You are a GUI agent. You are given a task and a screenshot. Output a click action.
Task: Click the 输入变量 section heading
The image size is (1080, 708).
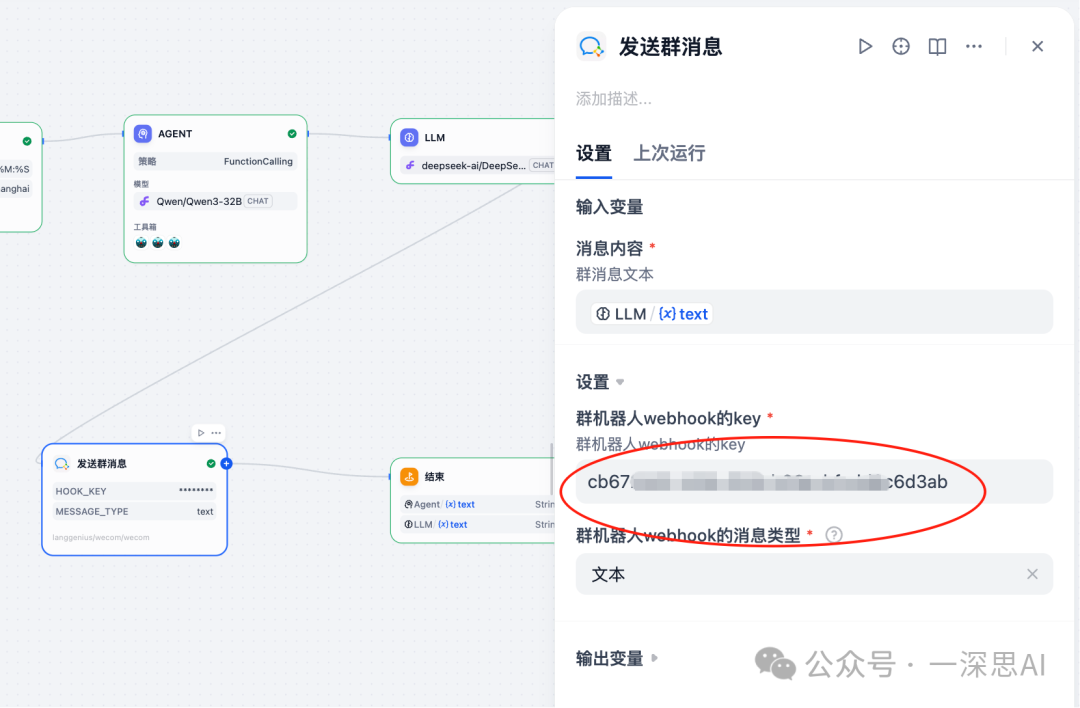tap(610, 207)
